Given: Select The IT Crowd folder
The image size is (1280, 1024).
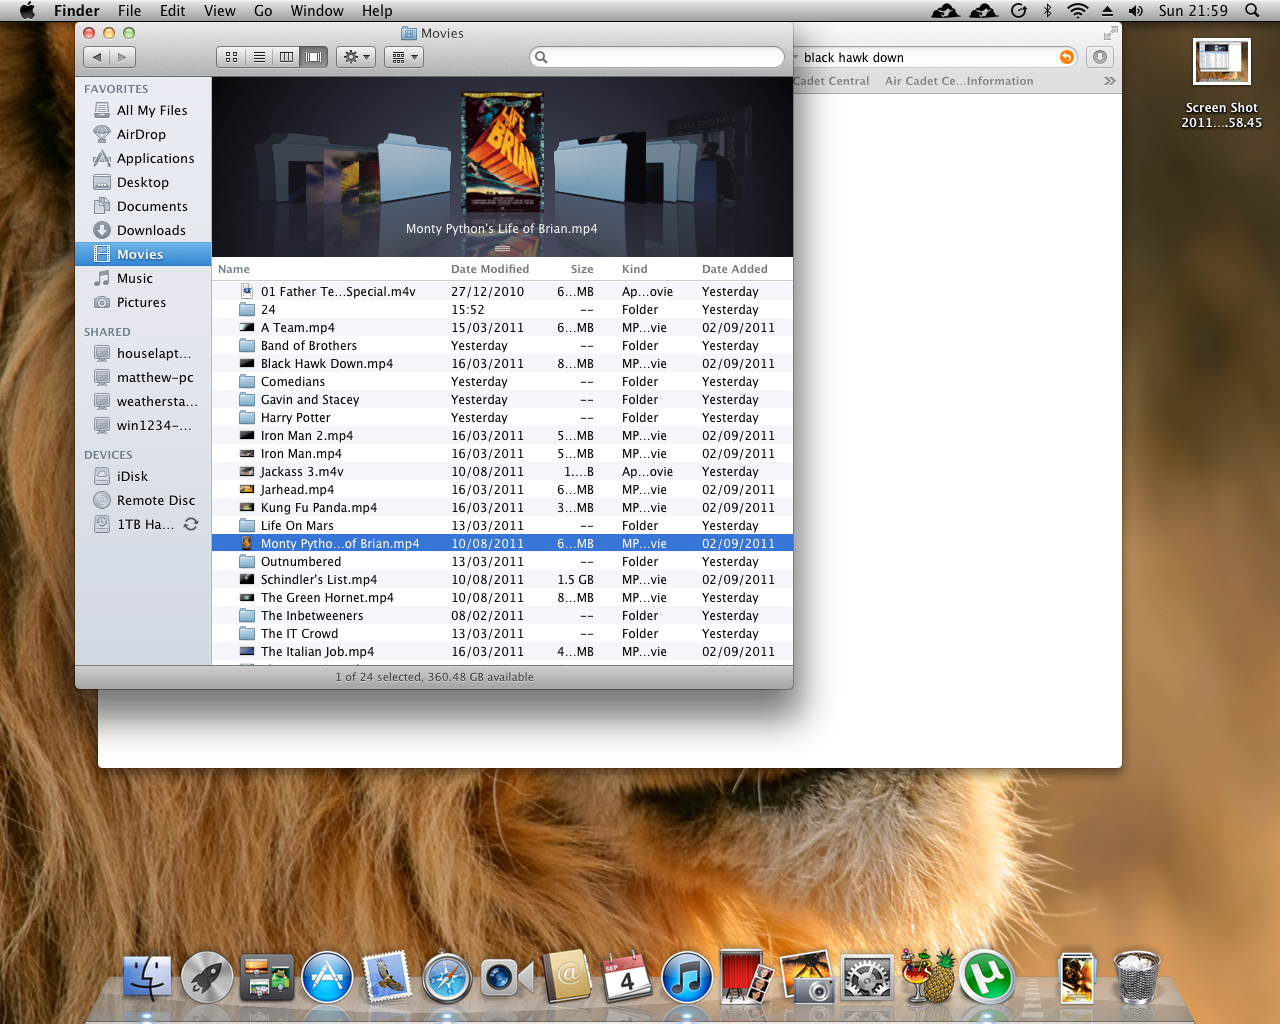Looking at the screenshot, I should [x=502, y=634].
